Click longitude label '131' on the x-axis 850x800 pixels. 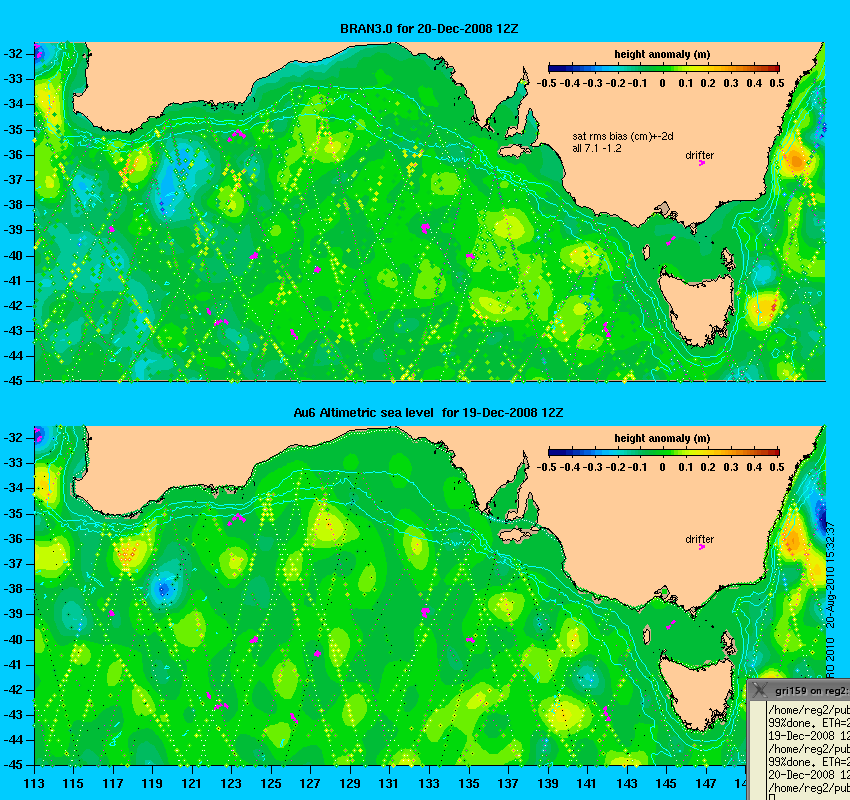389,783
